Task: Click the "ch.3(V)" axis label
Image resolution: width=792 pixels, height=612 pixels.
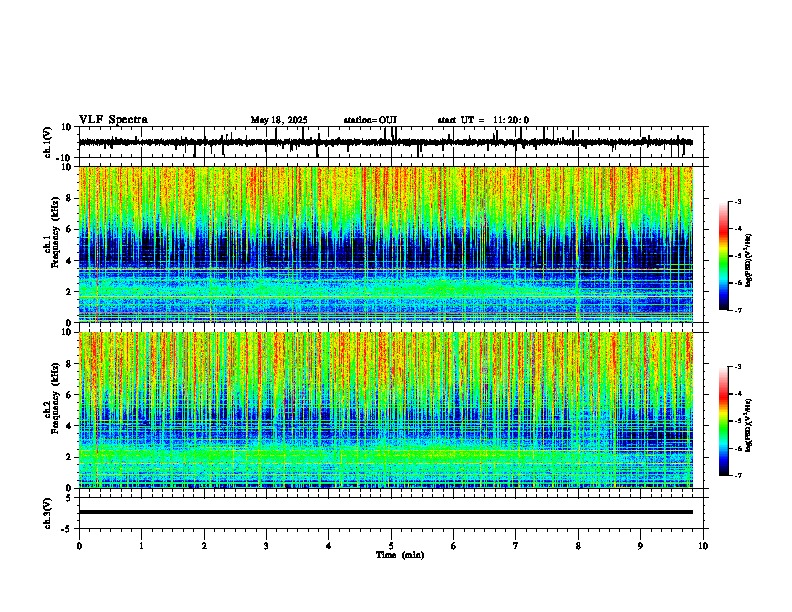Action: pyautogui.click(x=48, y=513)
